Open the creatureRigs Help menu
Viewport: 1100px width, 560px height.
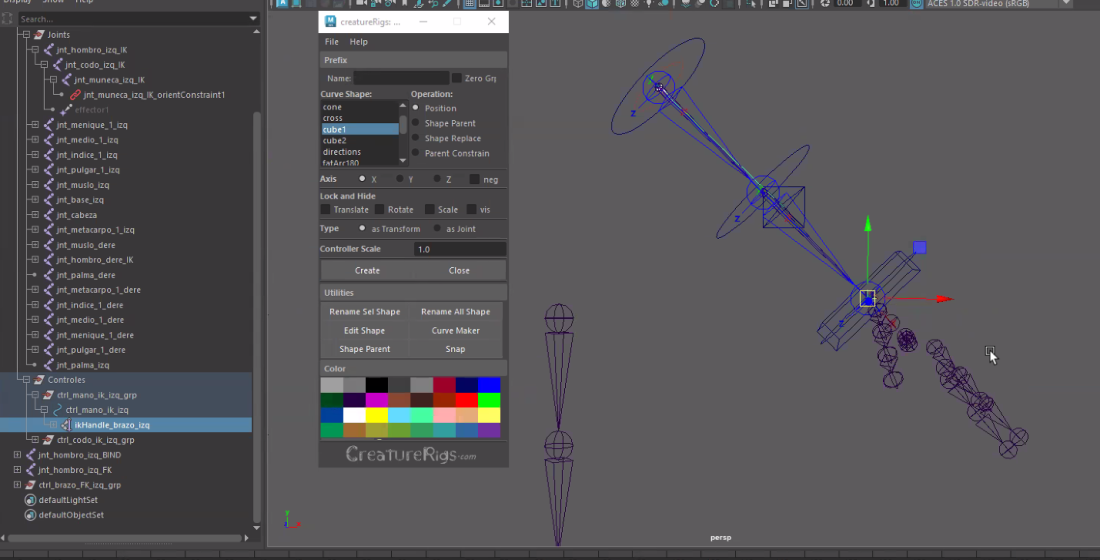[x=358, y=42]
